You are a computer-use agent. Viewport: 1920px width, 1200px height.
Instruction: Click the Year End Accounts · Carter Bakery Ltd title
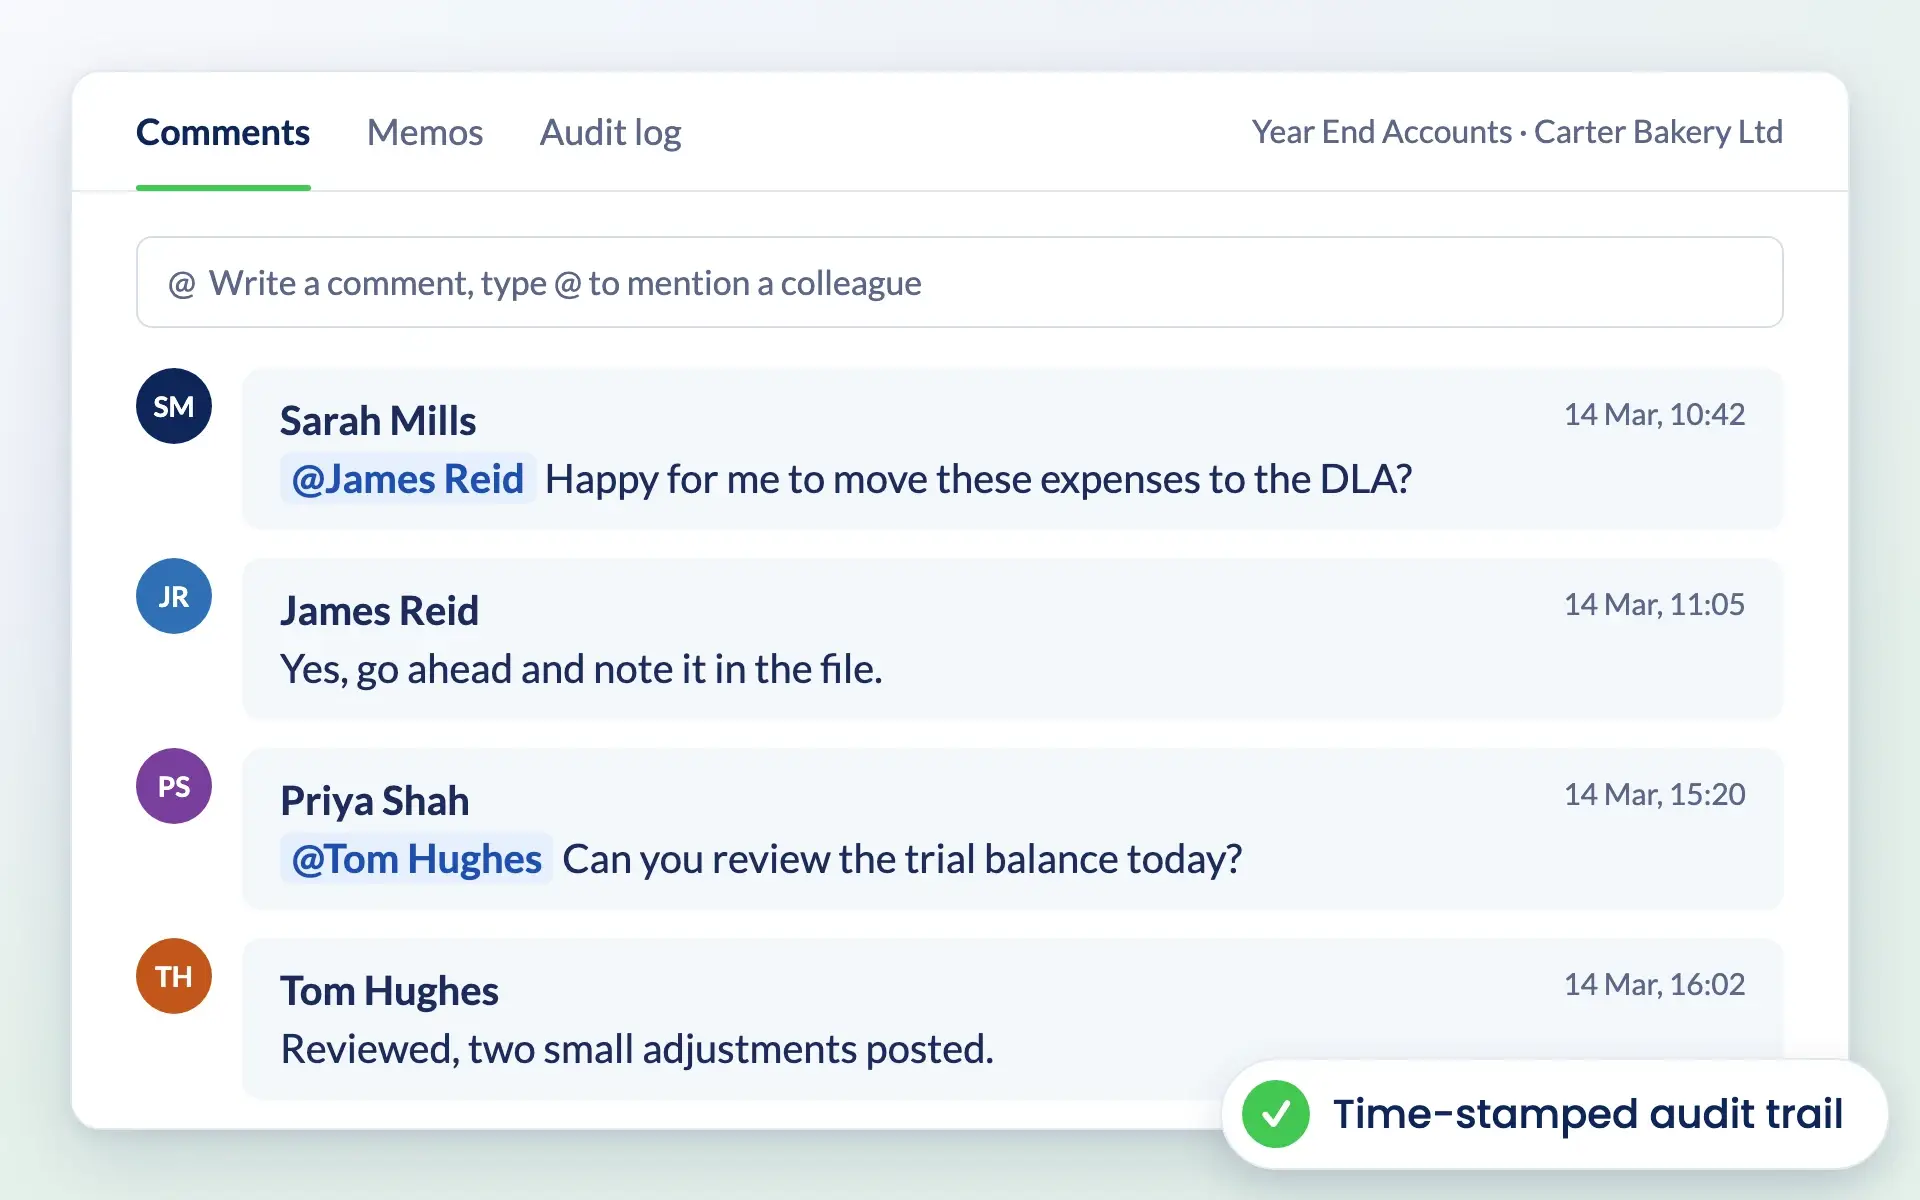click(x=1517, y=132)
